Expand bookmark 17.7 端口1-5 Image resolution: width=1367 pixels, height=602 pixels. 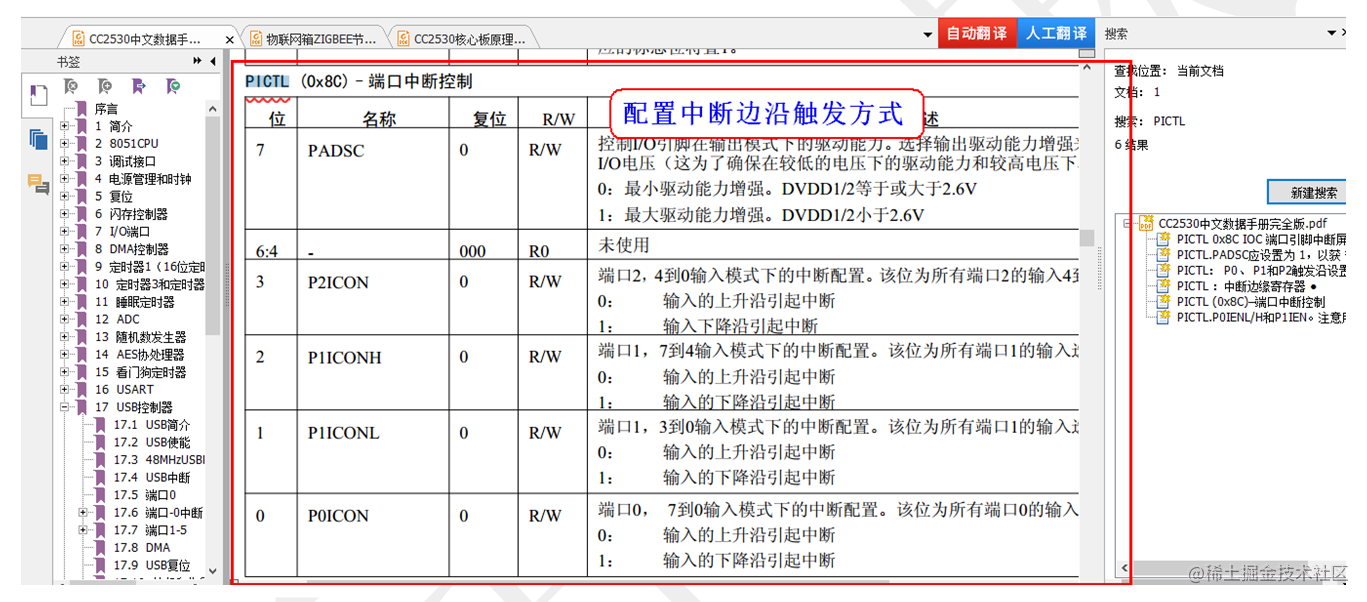83,530
